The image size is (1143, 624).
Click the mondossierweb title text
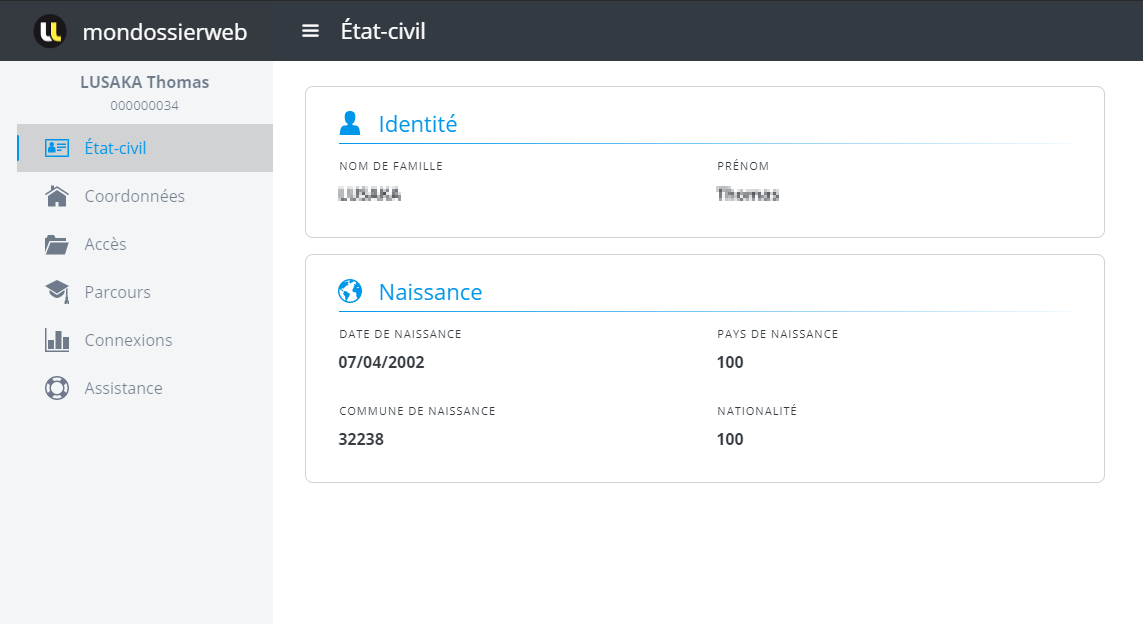(165, 32)
